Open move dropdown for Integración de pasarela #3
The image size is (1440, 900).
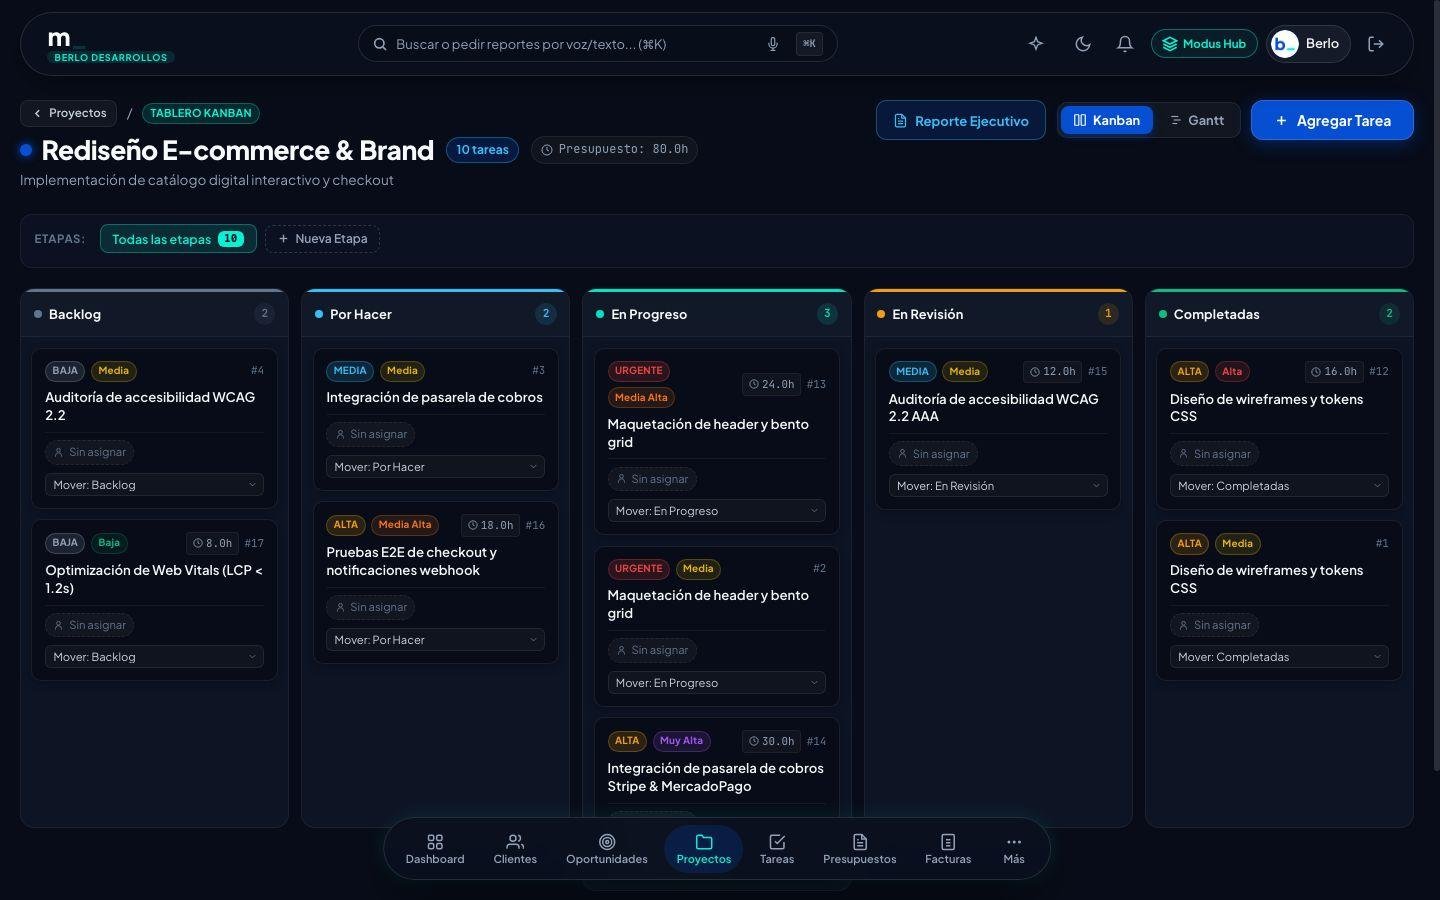[x=435, y=467]
